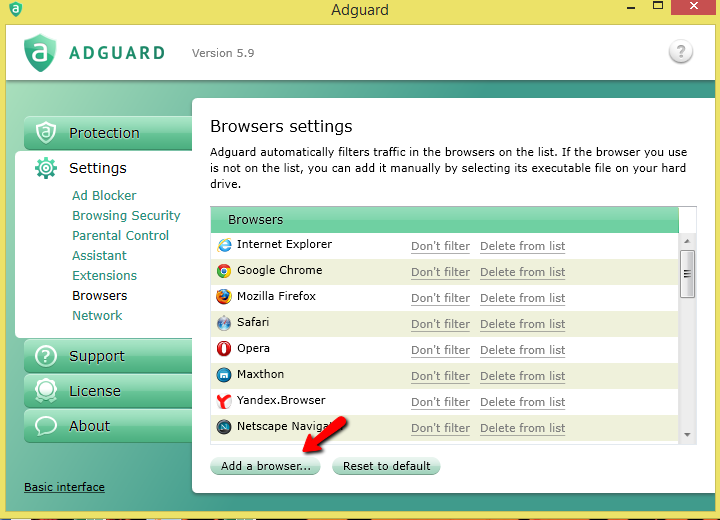This screenshot has width=720, height=520.
Task: Click the Browsers column header
Action: pyautogui.click(x=444, y=220)
